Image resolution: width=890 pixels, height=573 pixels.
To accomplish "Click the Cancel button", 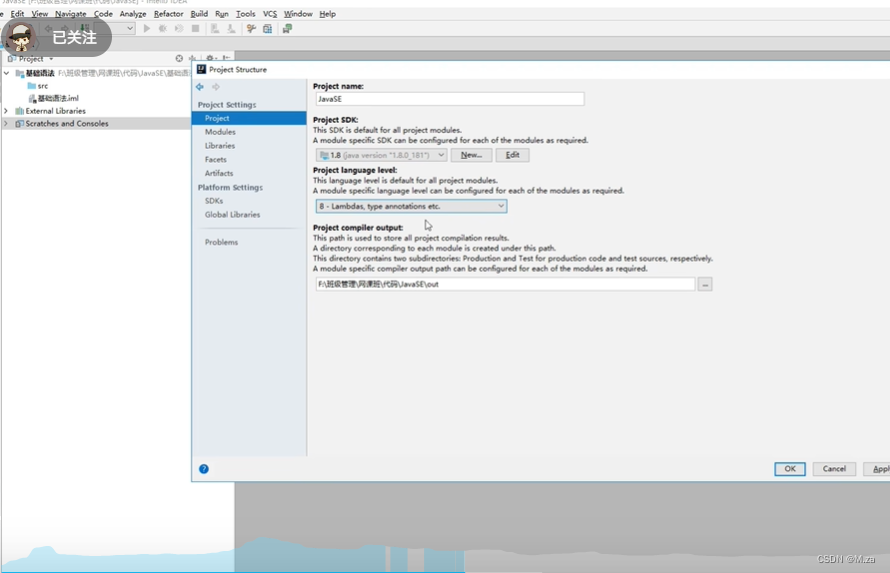I will [834, 469].
